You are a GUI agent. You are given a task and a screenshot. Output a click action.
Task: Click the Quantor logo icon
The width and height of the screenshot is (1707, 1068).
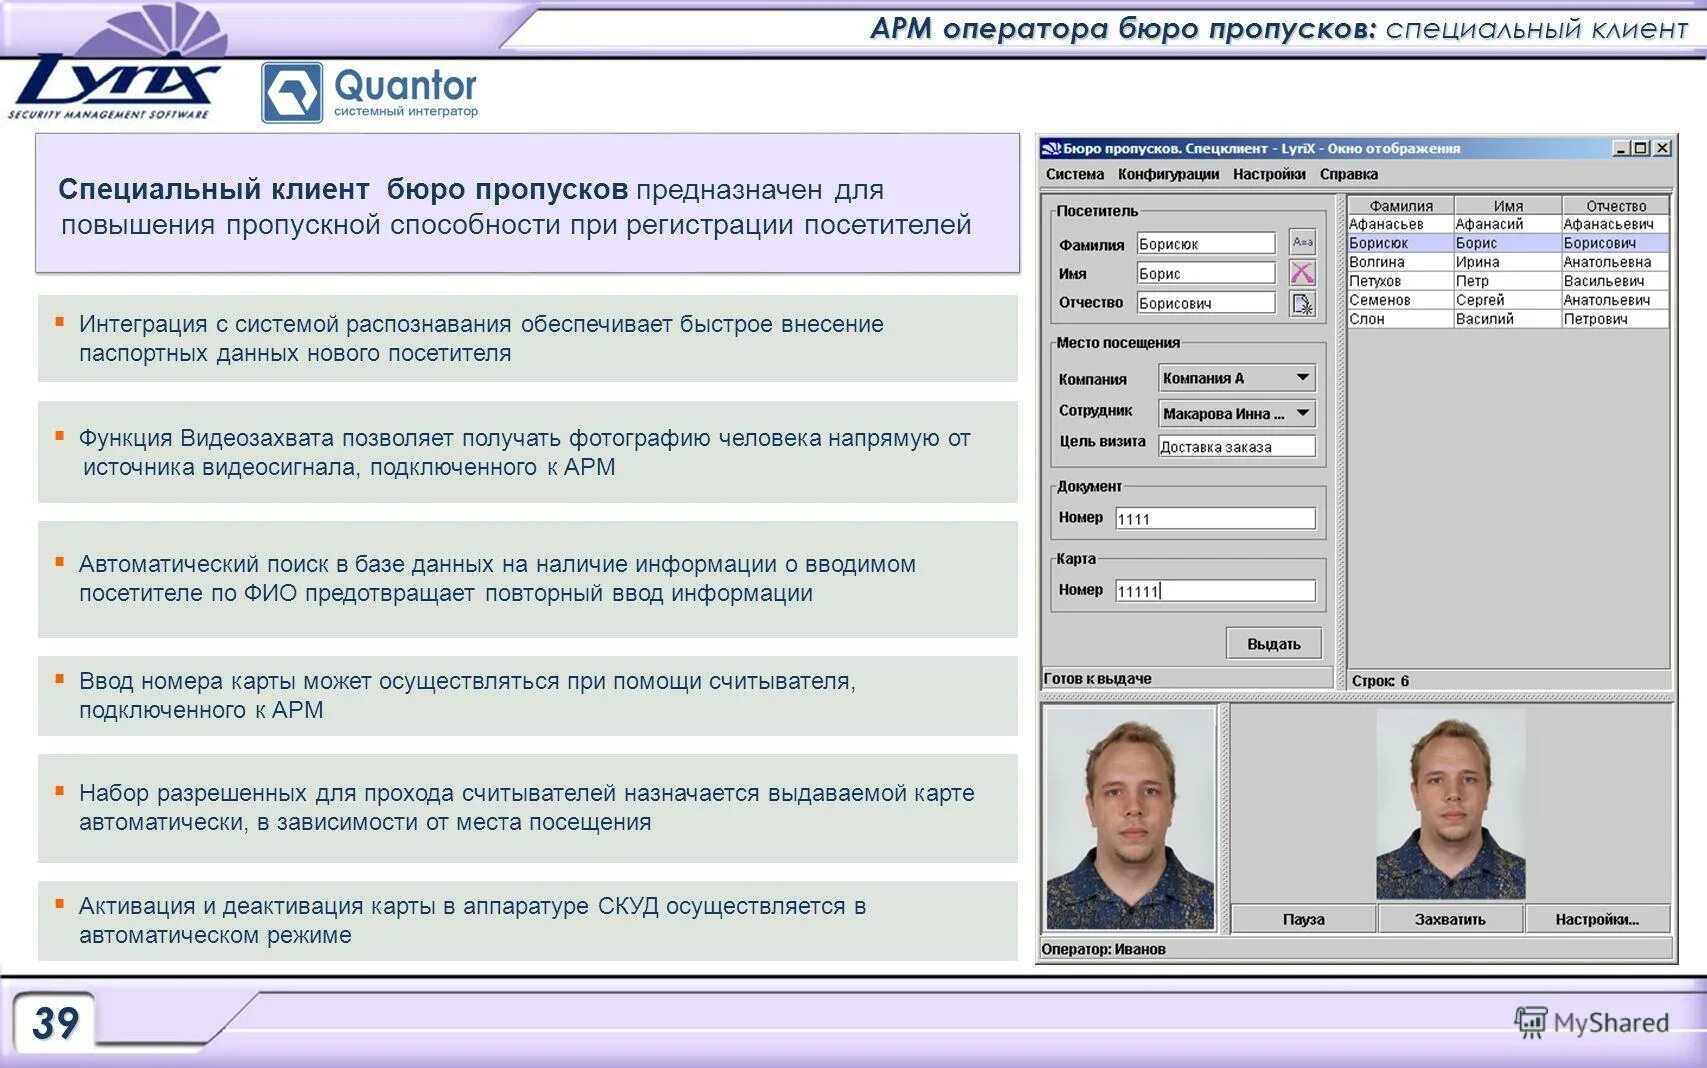click(291, 93)
